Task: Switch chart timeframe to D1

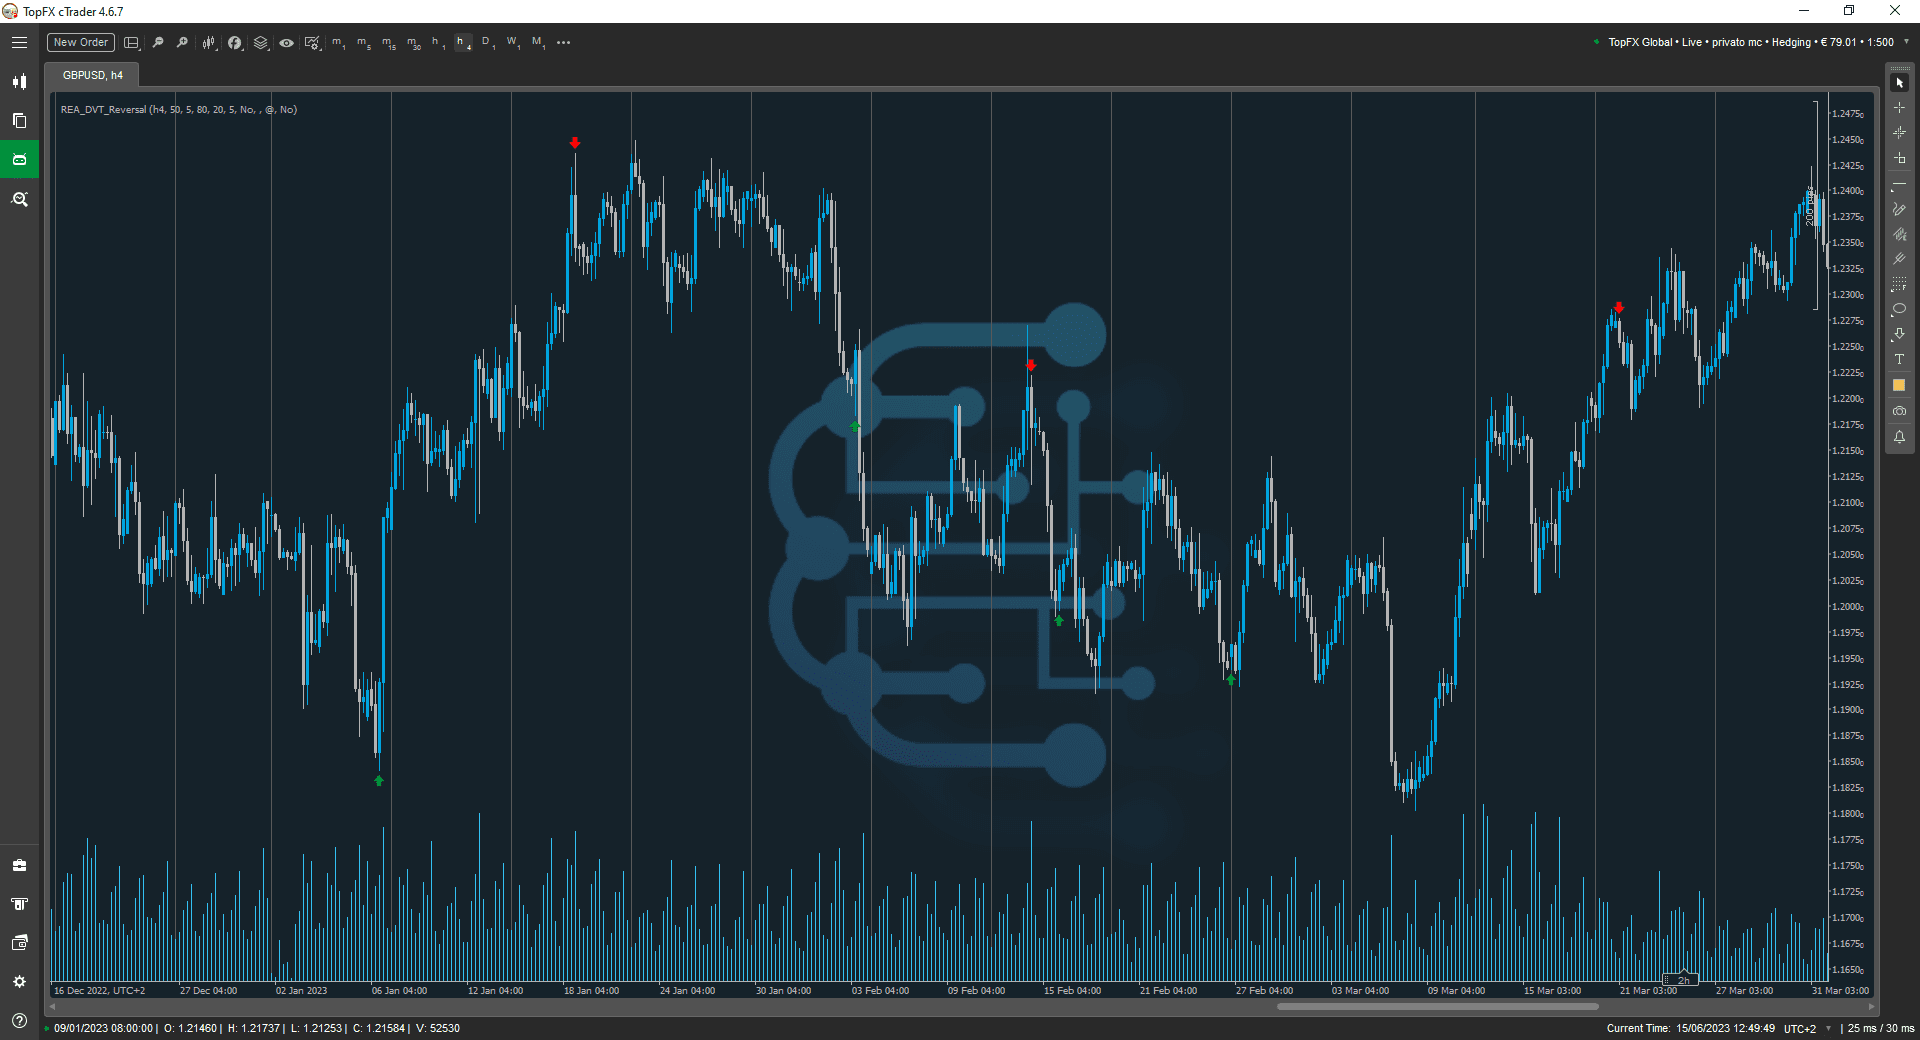Action: pyautogui.click(x=487, y=42)
